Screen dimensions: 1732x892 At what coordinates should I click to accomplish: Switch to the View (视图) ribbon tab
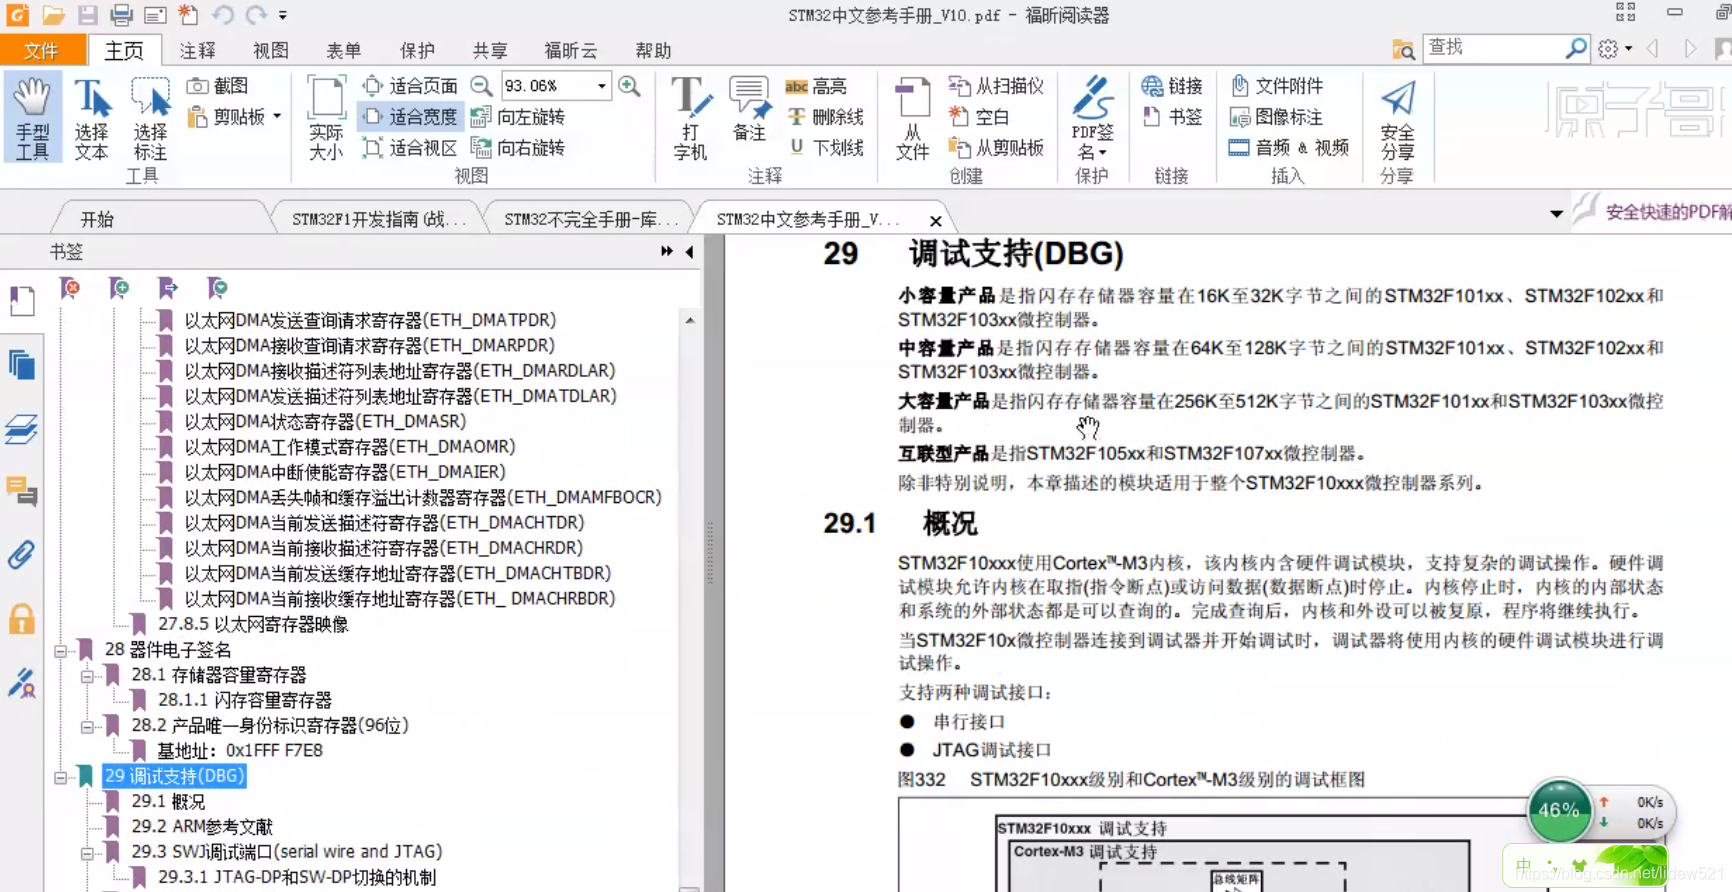pos(270,50)
